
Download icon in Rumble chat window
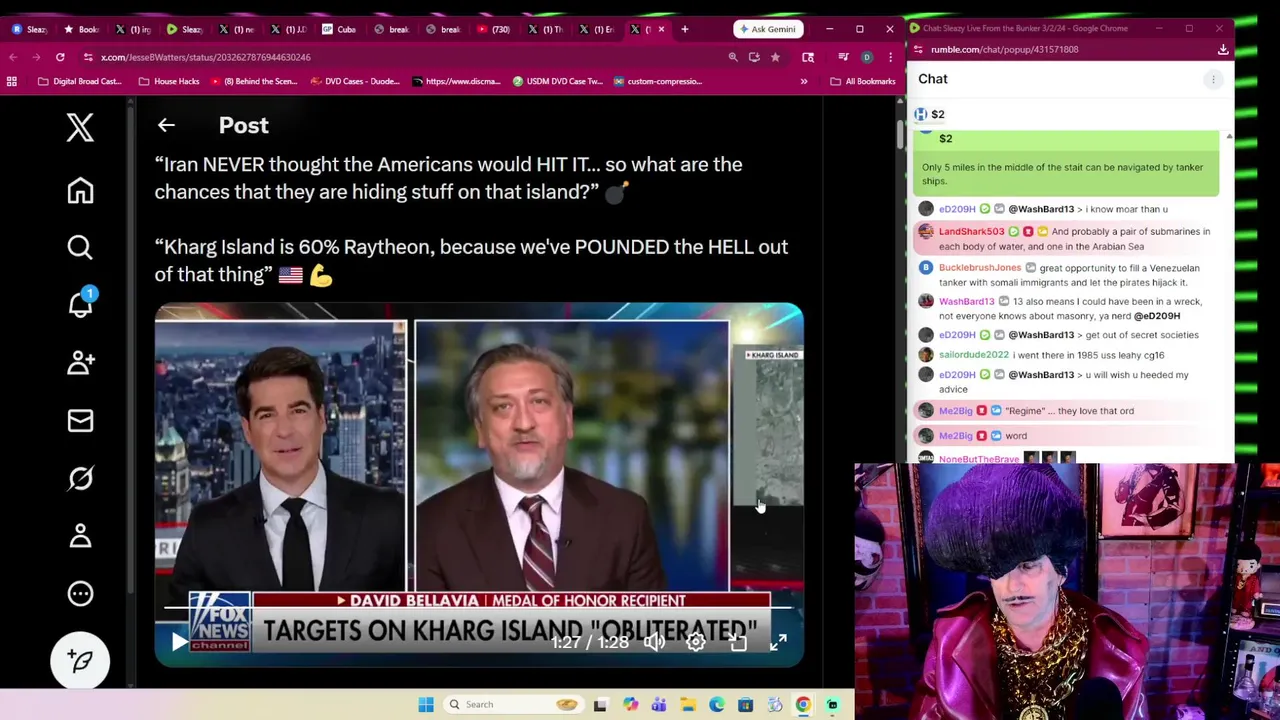click(1222, 49)
